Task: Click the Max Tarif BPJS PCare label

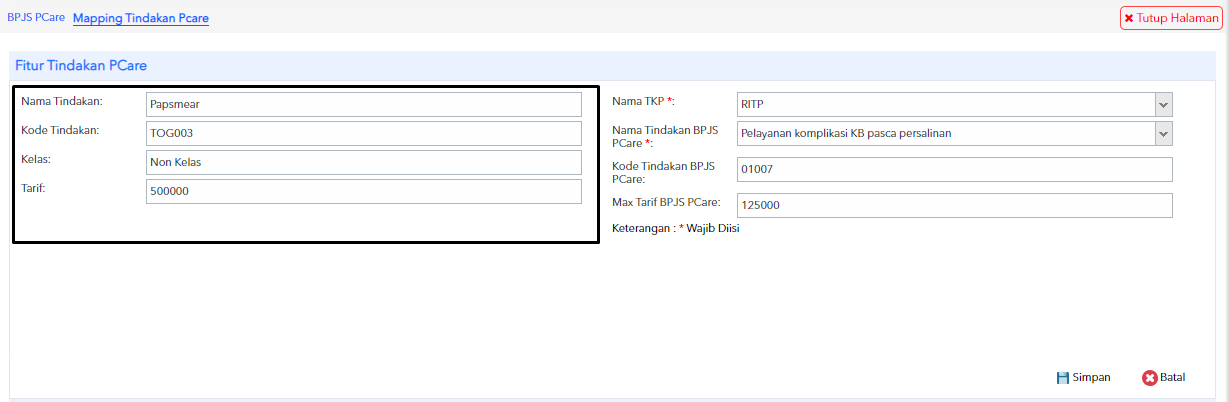Action: [x=666, y=202]
